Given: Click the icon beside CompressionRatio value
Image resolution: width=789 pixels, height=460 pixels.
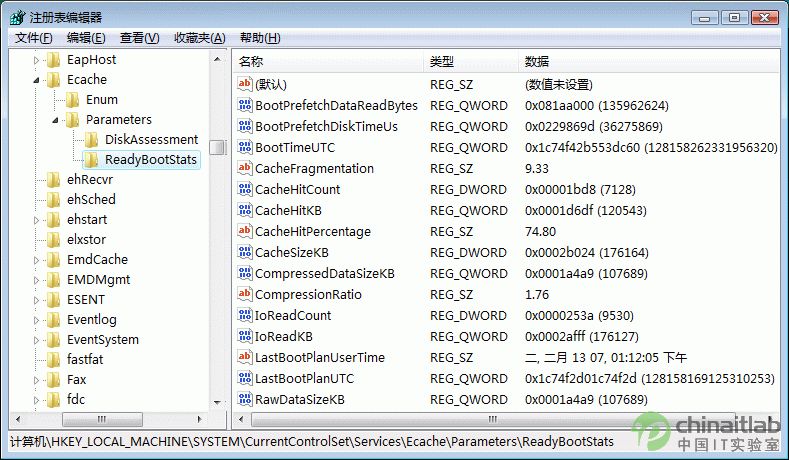Looking at the screenshot, I should (x=245, y=294).
